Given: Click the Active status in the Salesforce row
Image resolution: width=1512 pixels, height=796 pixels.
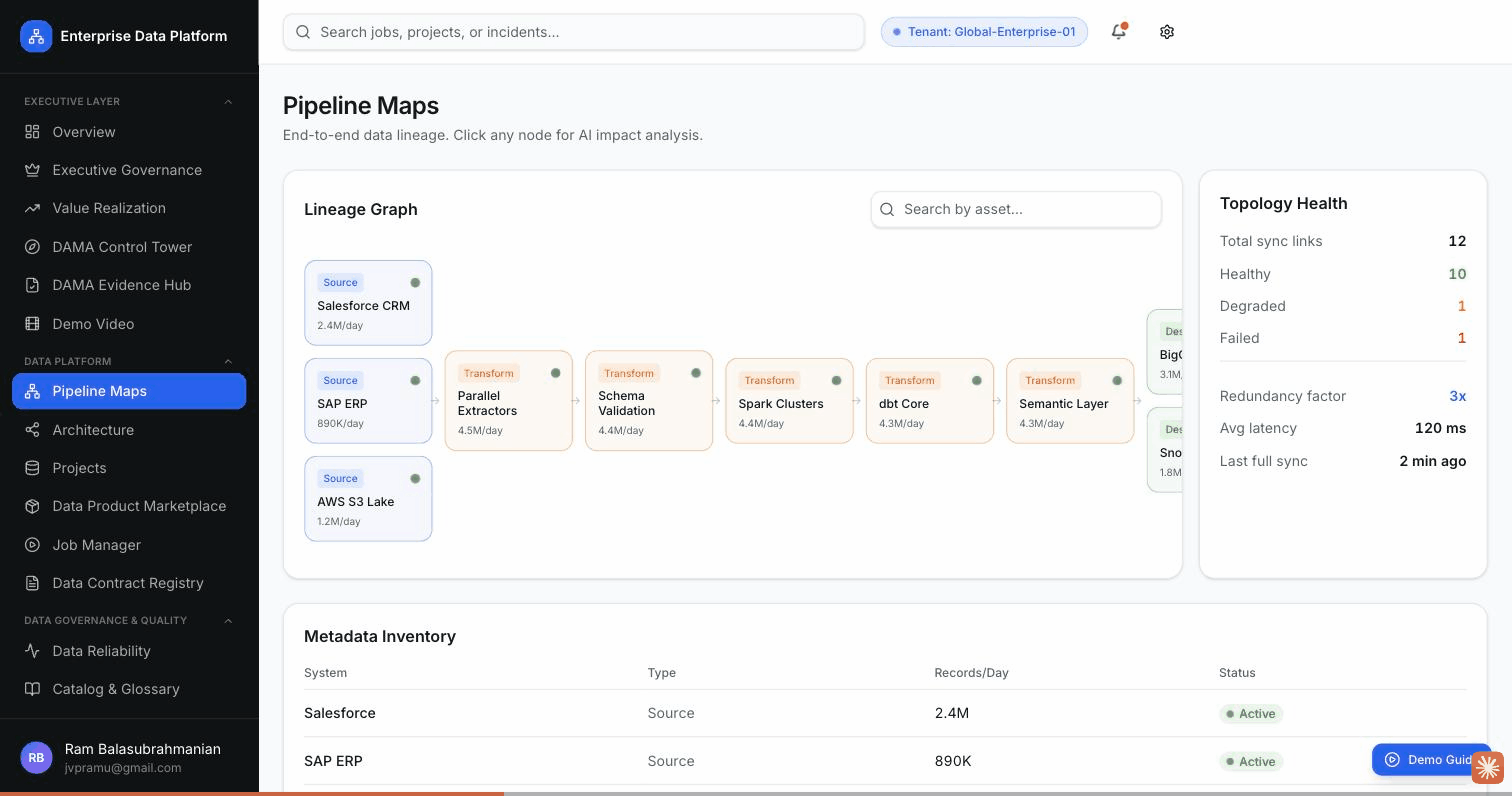Looking at the screenshot, I should coord(1251,714).
